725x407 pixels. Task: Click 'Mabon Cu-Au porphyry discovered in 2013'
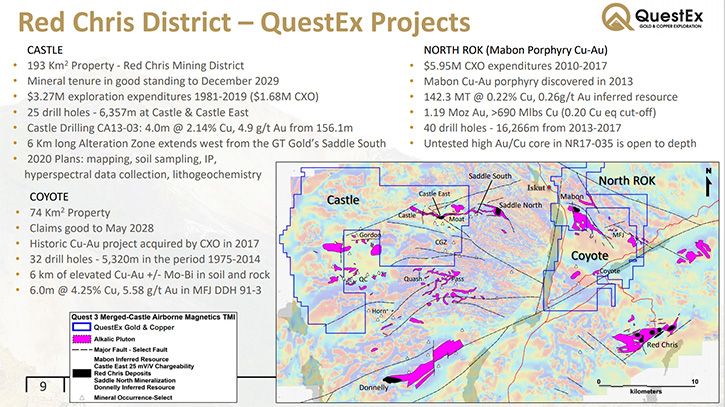528,81
